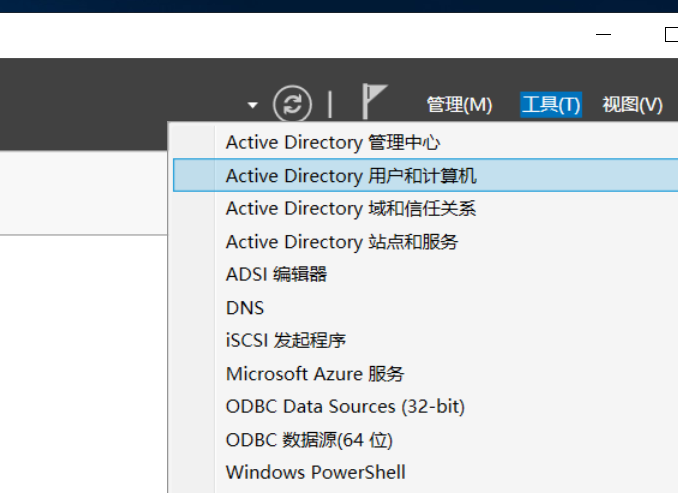The height and width of the screenshot is (493, 678).
Task: Open the DNS tool
Action: point(425,307)
